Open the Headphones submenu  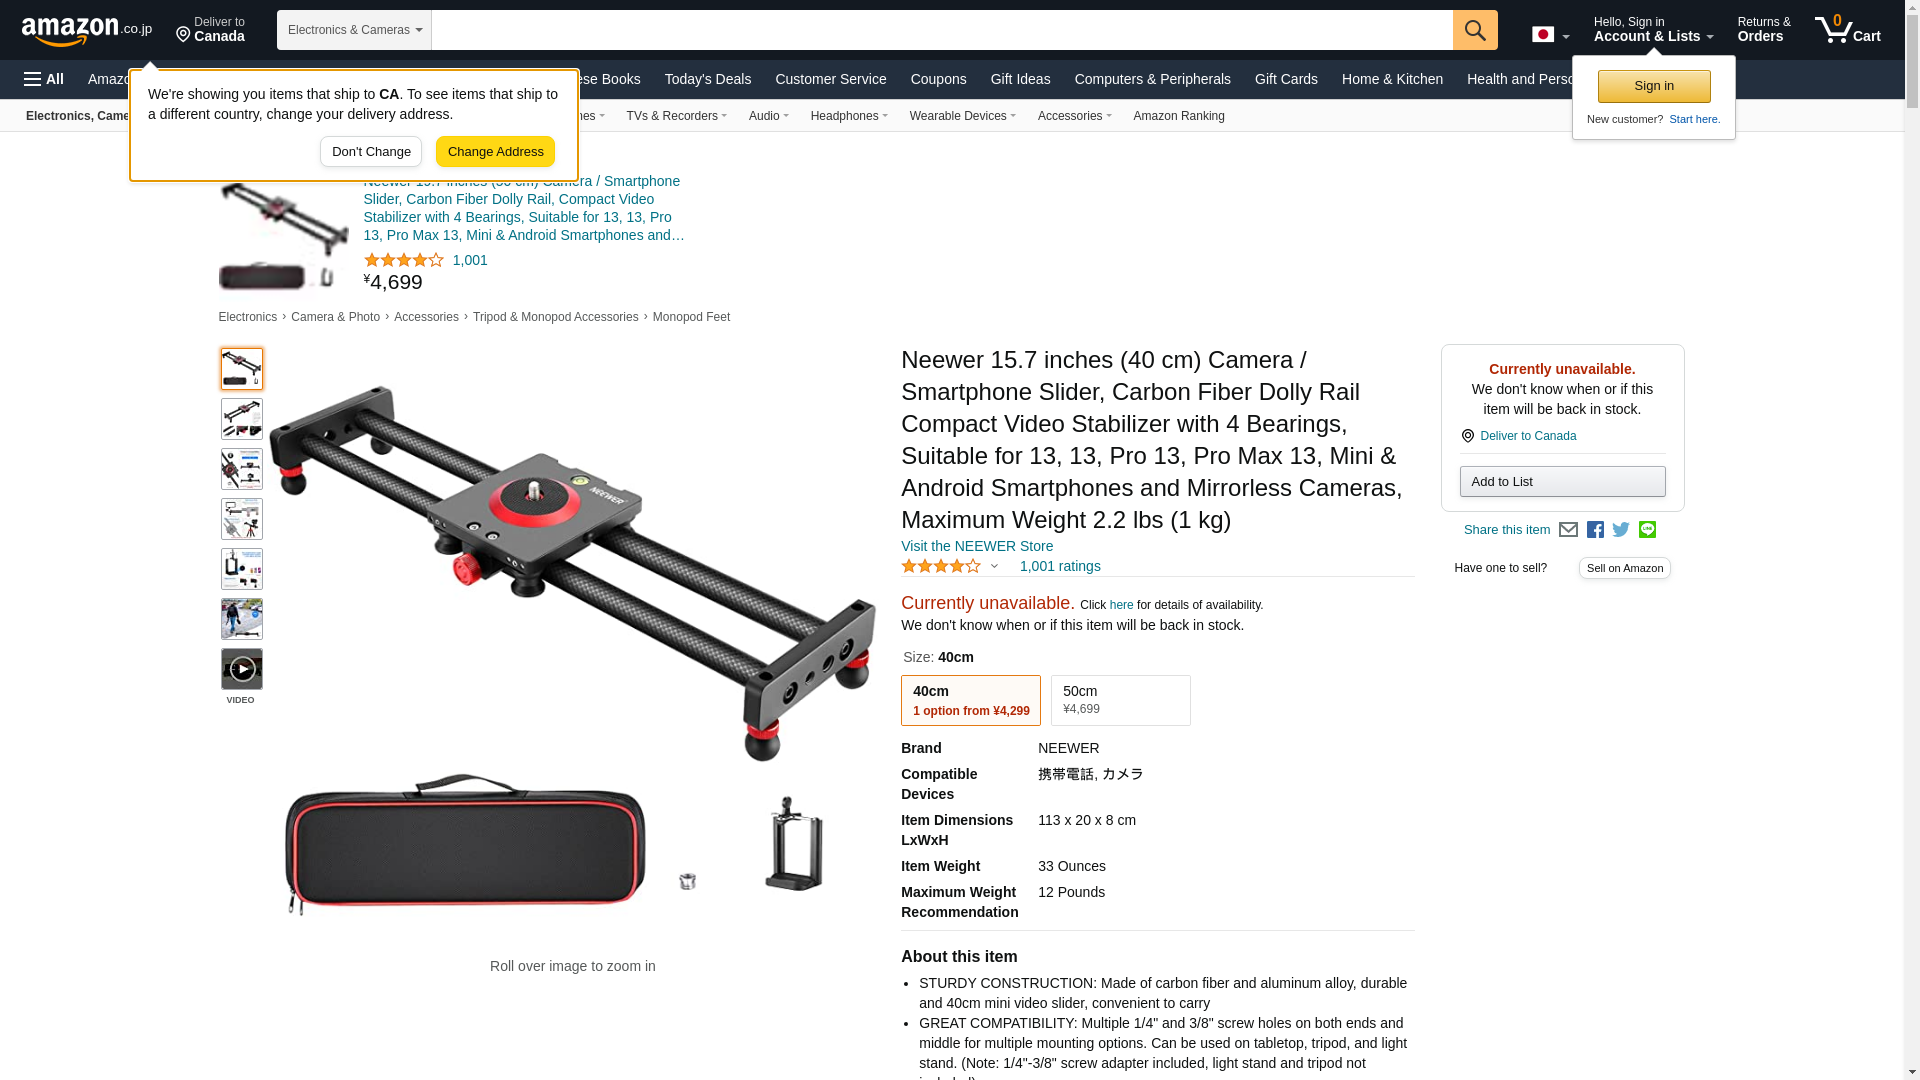point(849,116)
